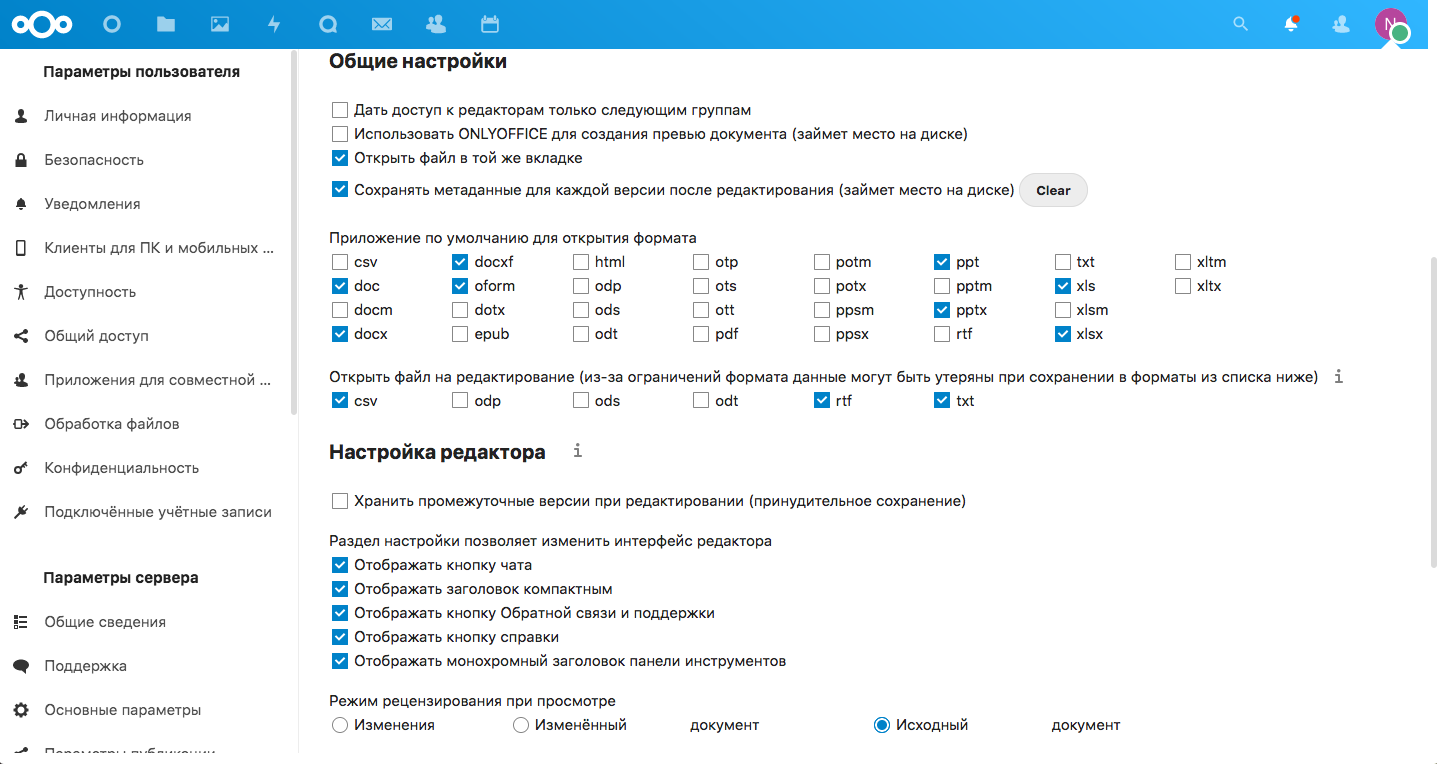
Task: Uncheck rtf in the edit formats list
Action: (822, 401)
